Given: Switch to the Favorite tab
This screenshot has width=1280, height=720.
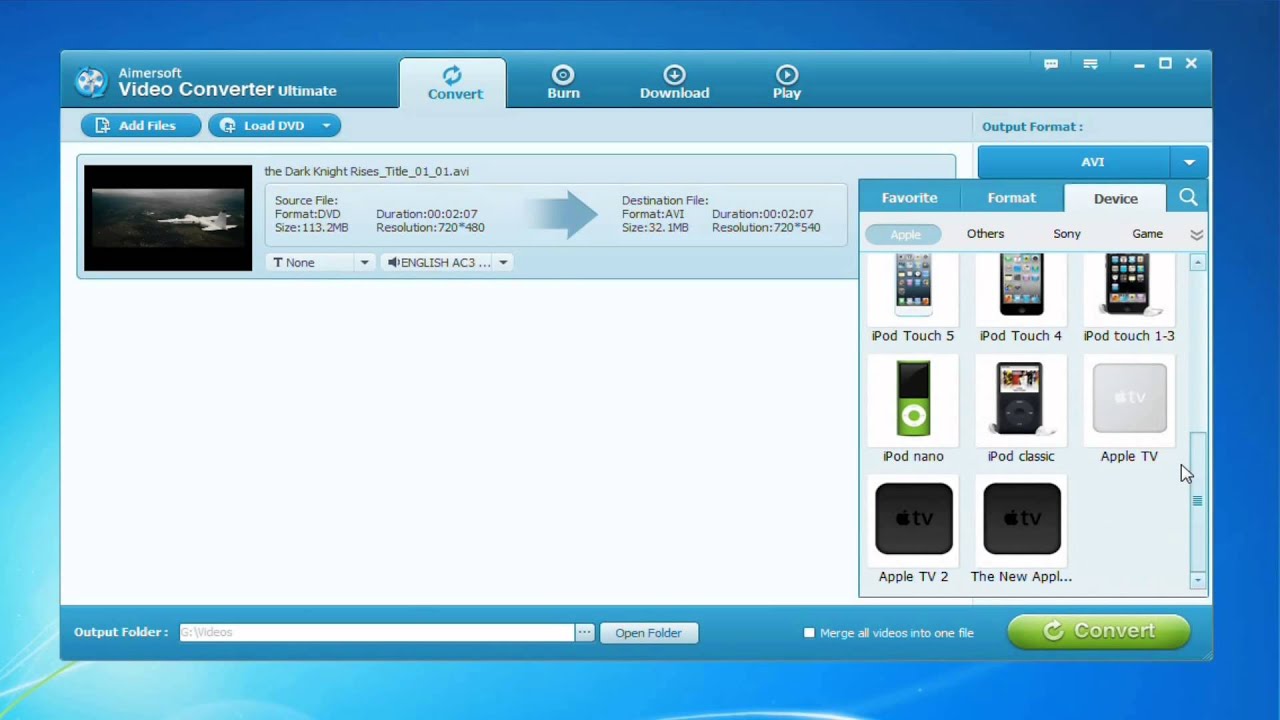Looking at the screenshot, I should [x=909, y=198].
